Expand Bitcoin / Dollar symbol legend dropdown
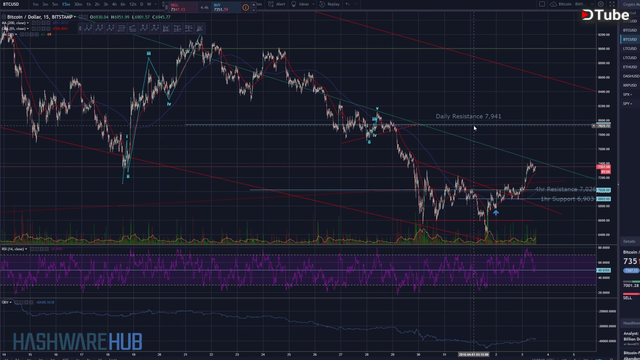The height and width of the screenshot is (360, 640). (75, 17)
